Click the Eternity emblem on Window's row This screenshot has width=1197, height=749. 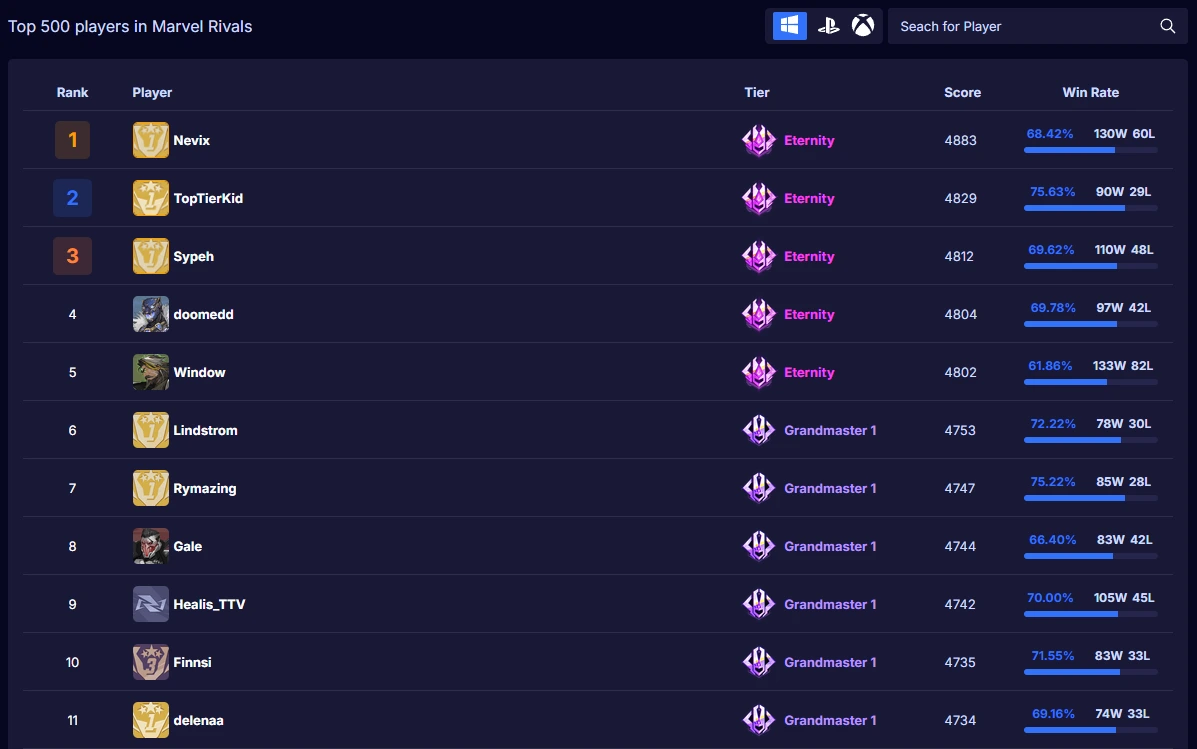(x=759, y=372)
